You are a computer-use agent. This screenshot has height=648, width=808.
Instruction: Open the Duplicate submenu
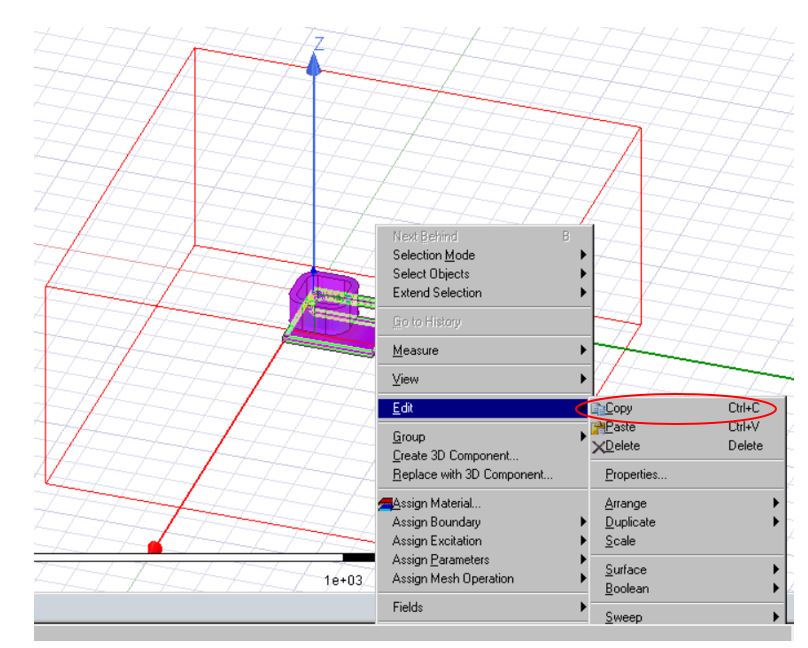687,522
